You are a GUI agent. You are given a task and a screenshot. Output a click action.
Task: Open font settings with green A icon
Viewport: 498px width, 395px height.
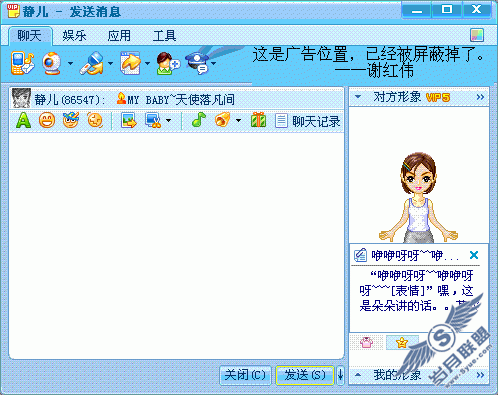coord(23,120)
